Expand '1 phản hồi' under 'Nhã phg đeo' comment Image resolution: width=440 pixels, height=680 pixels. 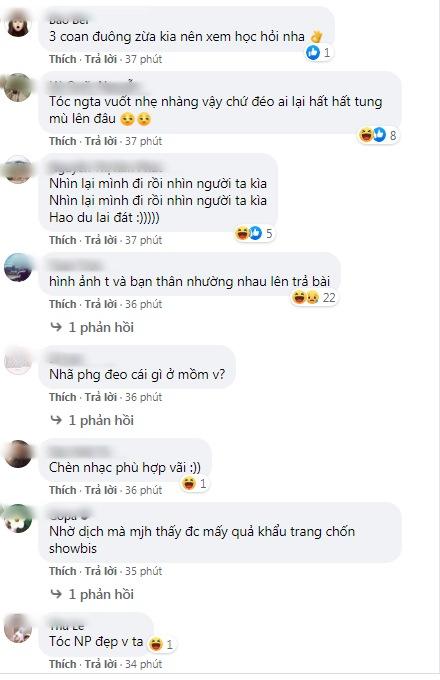pyautogui.click(x=92, y=420)
